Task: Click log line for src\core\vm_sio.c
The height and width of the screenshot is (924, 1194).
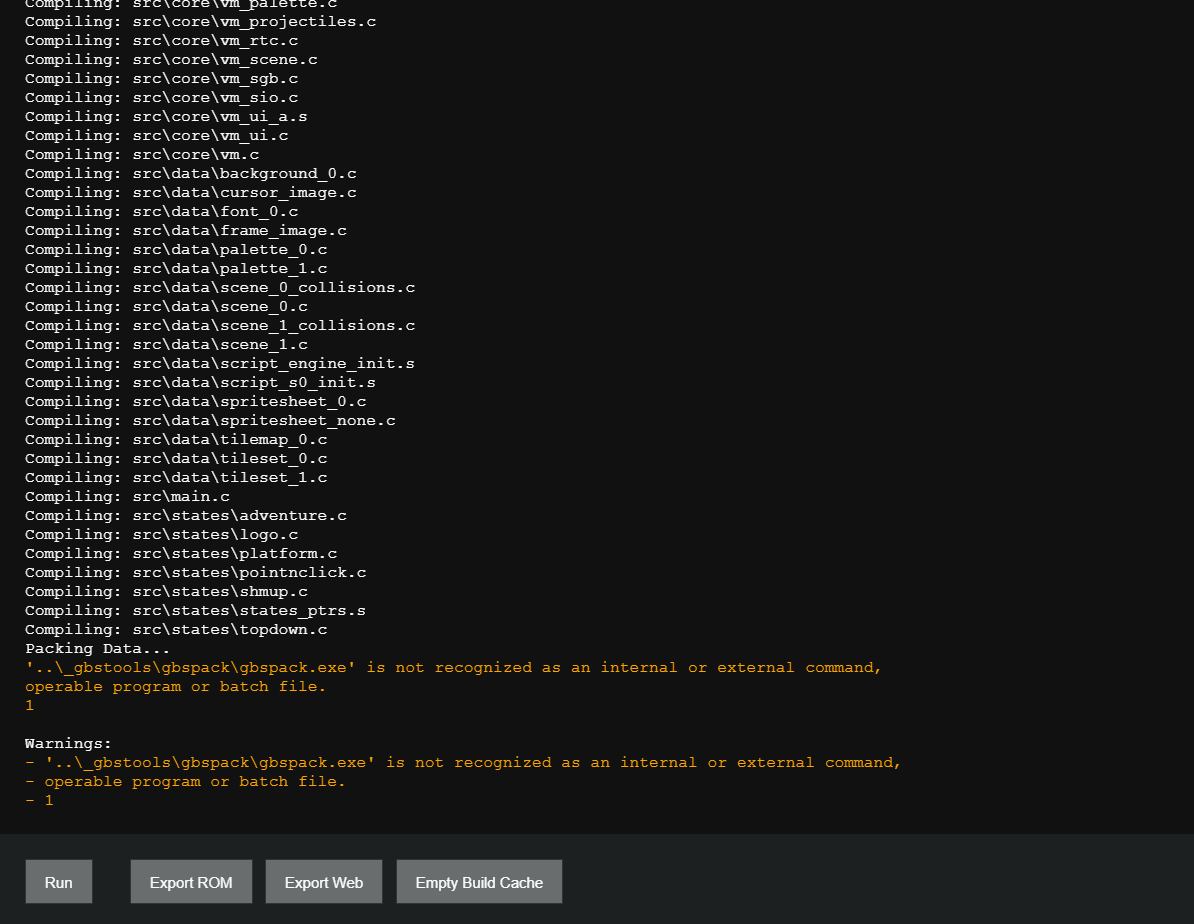Action: point(161,97)
